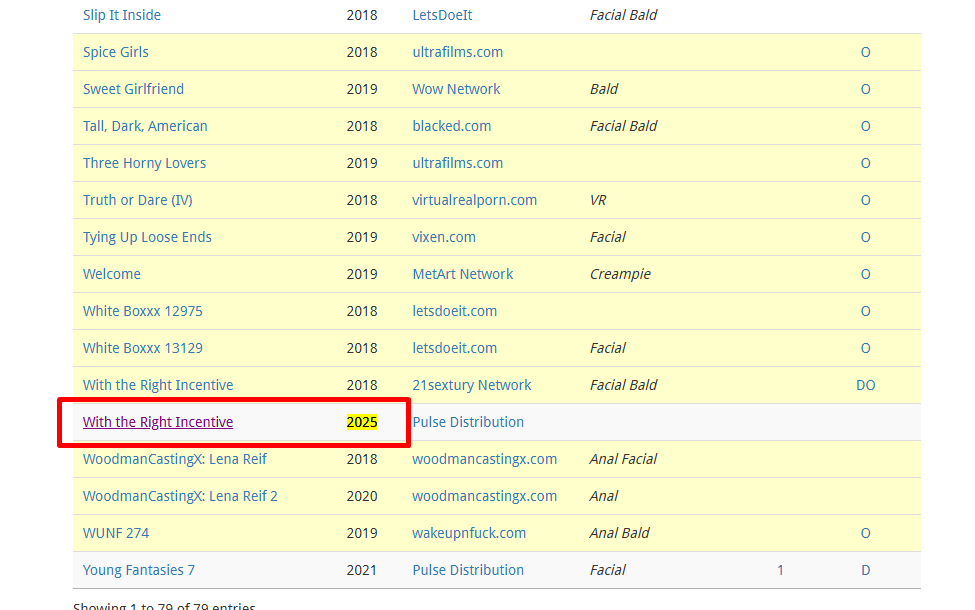Follow woodmancastingx.com link in Lena Reif 2 row
Screen dimensions: 975x610
484,496
